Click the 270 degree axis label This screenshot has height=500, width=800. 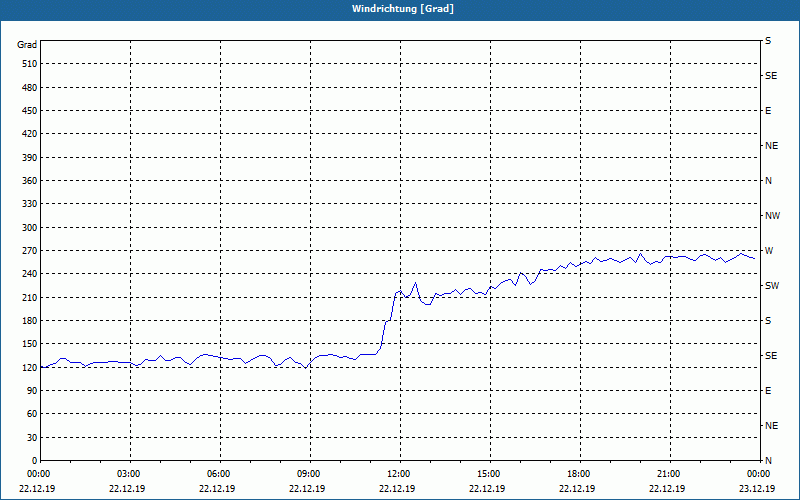pos(29,251)
